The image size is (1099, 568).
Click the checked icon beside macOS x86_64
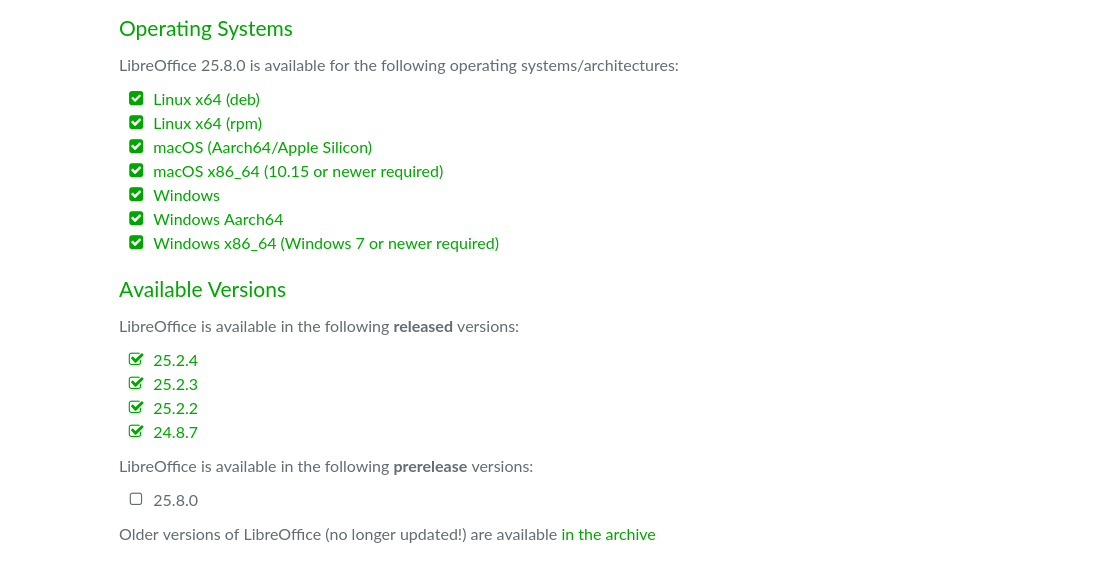click(136, 171)
